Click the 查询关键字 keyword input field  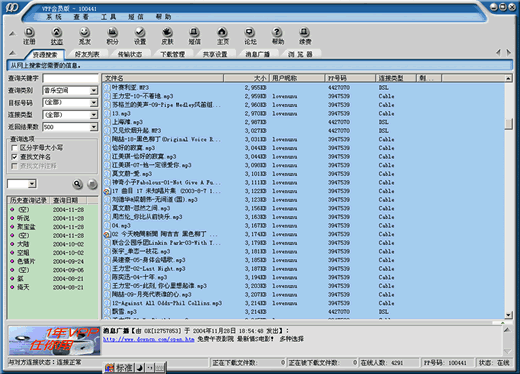(x=70, y=78)
